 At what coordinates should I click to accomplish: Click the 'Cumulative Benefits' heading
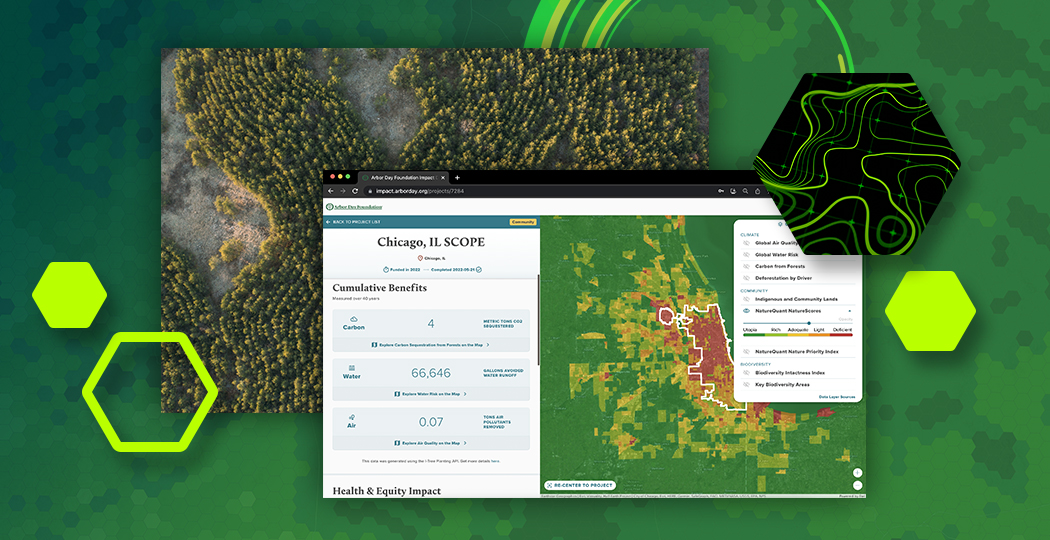click(x=379, y=288)
